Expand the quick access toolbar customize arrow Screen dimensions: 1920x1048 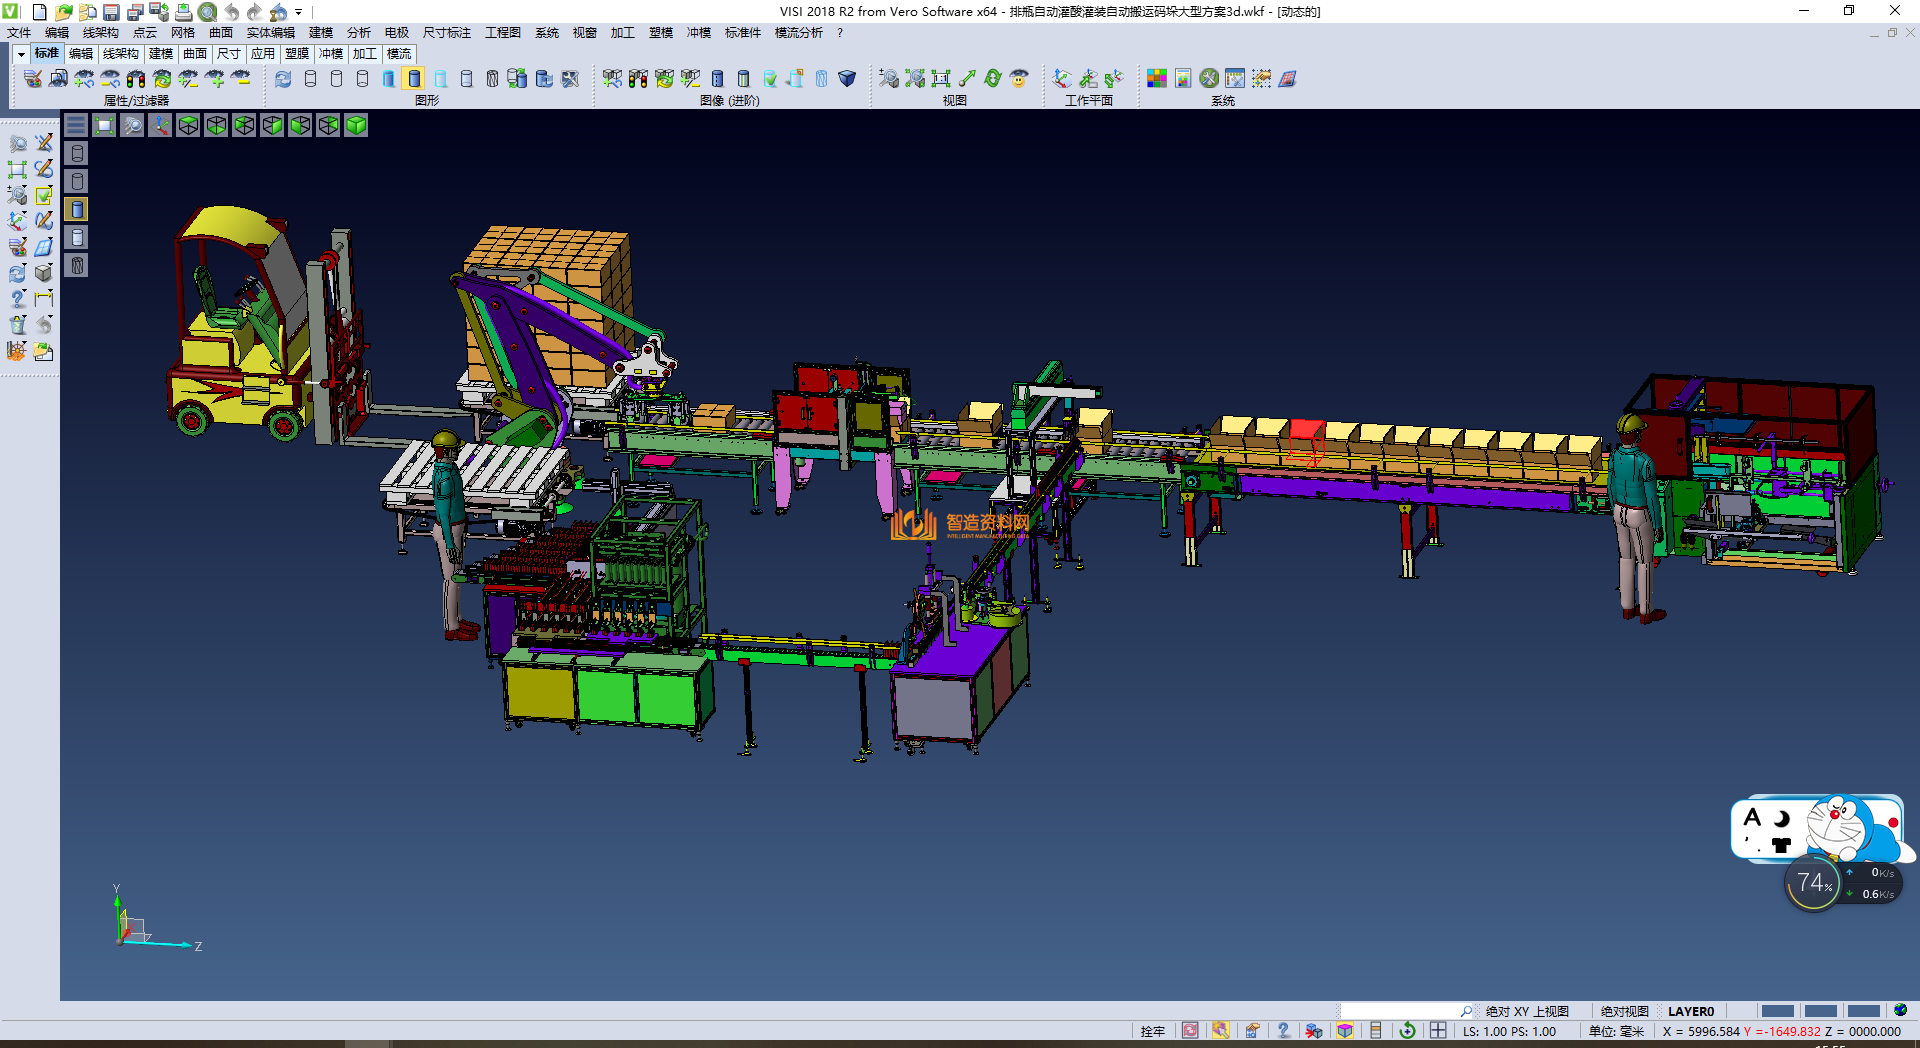[x=299, y=12]
